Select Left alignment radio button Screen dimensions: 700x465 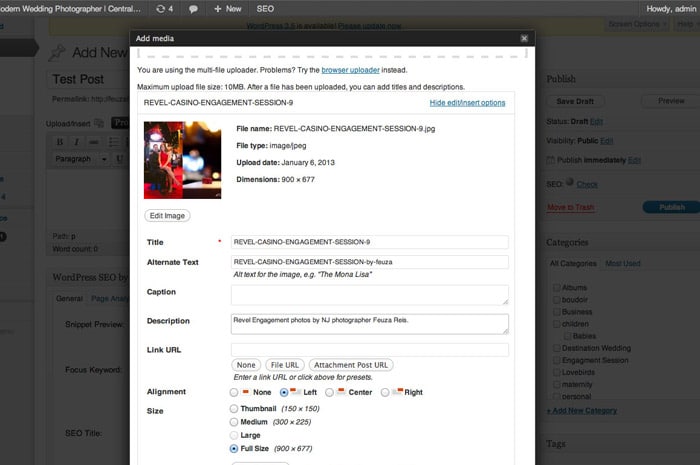coord(284,392)
